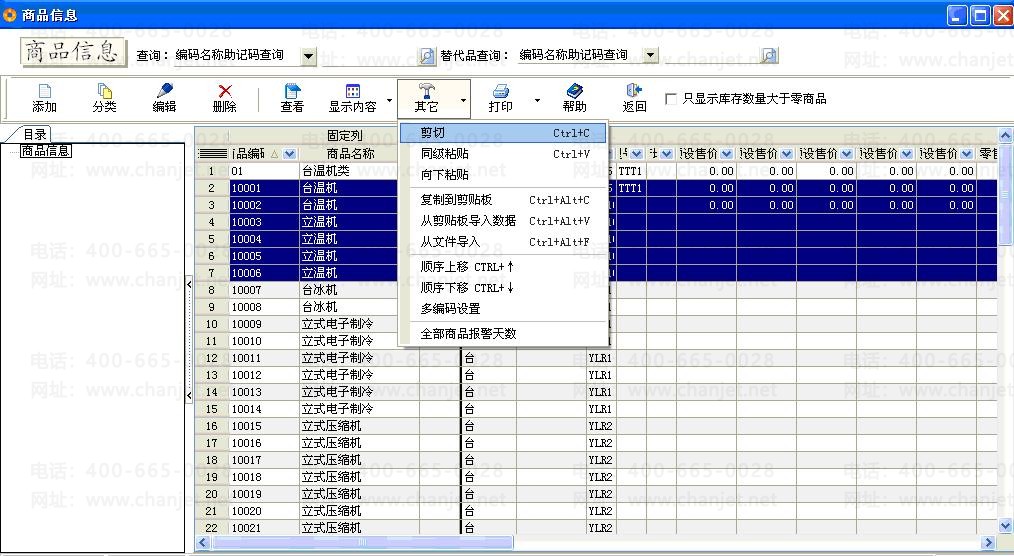Open 帮助 (Help) from the toolbar
The height and width of the screenshot is (556, 1014).
coord(574,98)
